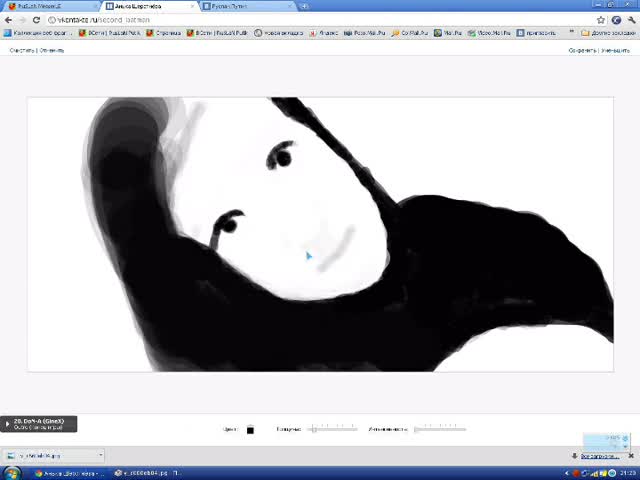The height and width of the screenshot is (480, 640).
Task: Open the black brush color swatch
Action: (250, 429)
